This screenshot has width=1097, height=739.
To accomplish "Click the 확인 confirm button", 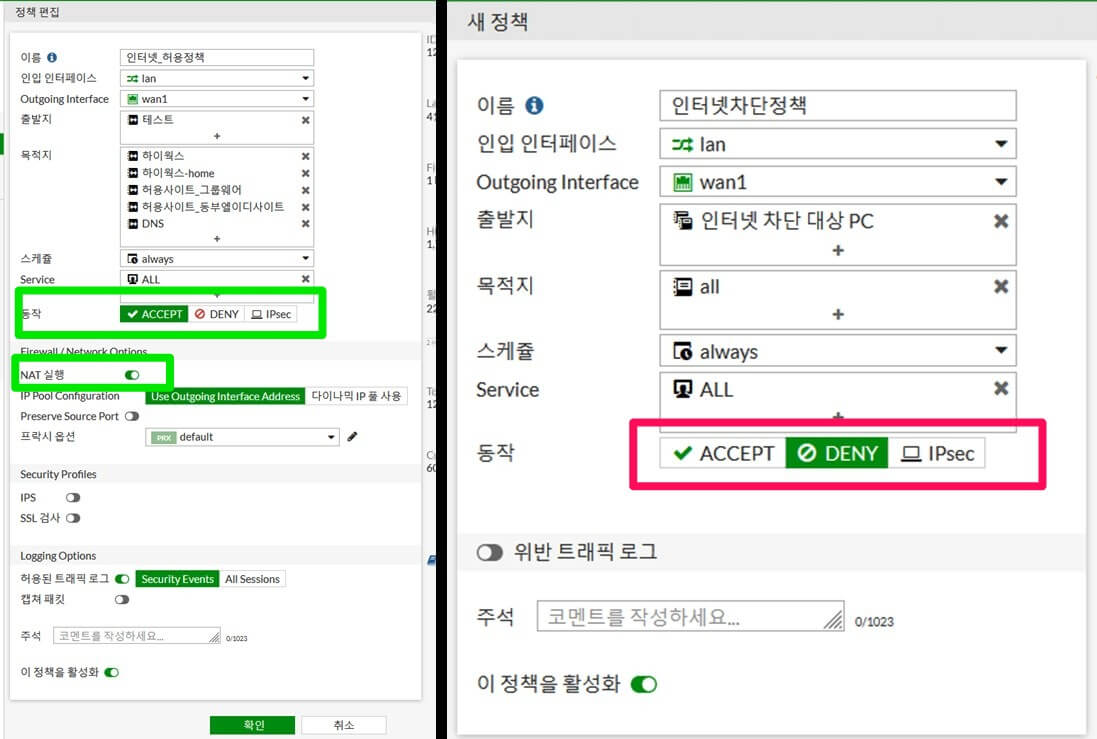I will (x=253, y=725).
